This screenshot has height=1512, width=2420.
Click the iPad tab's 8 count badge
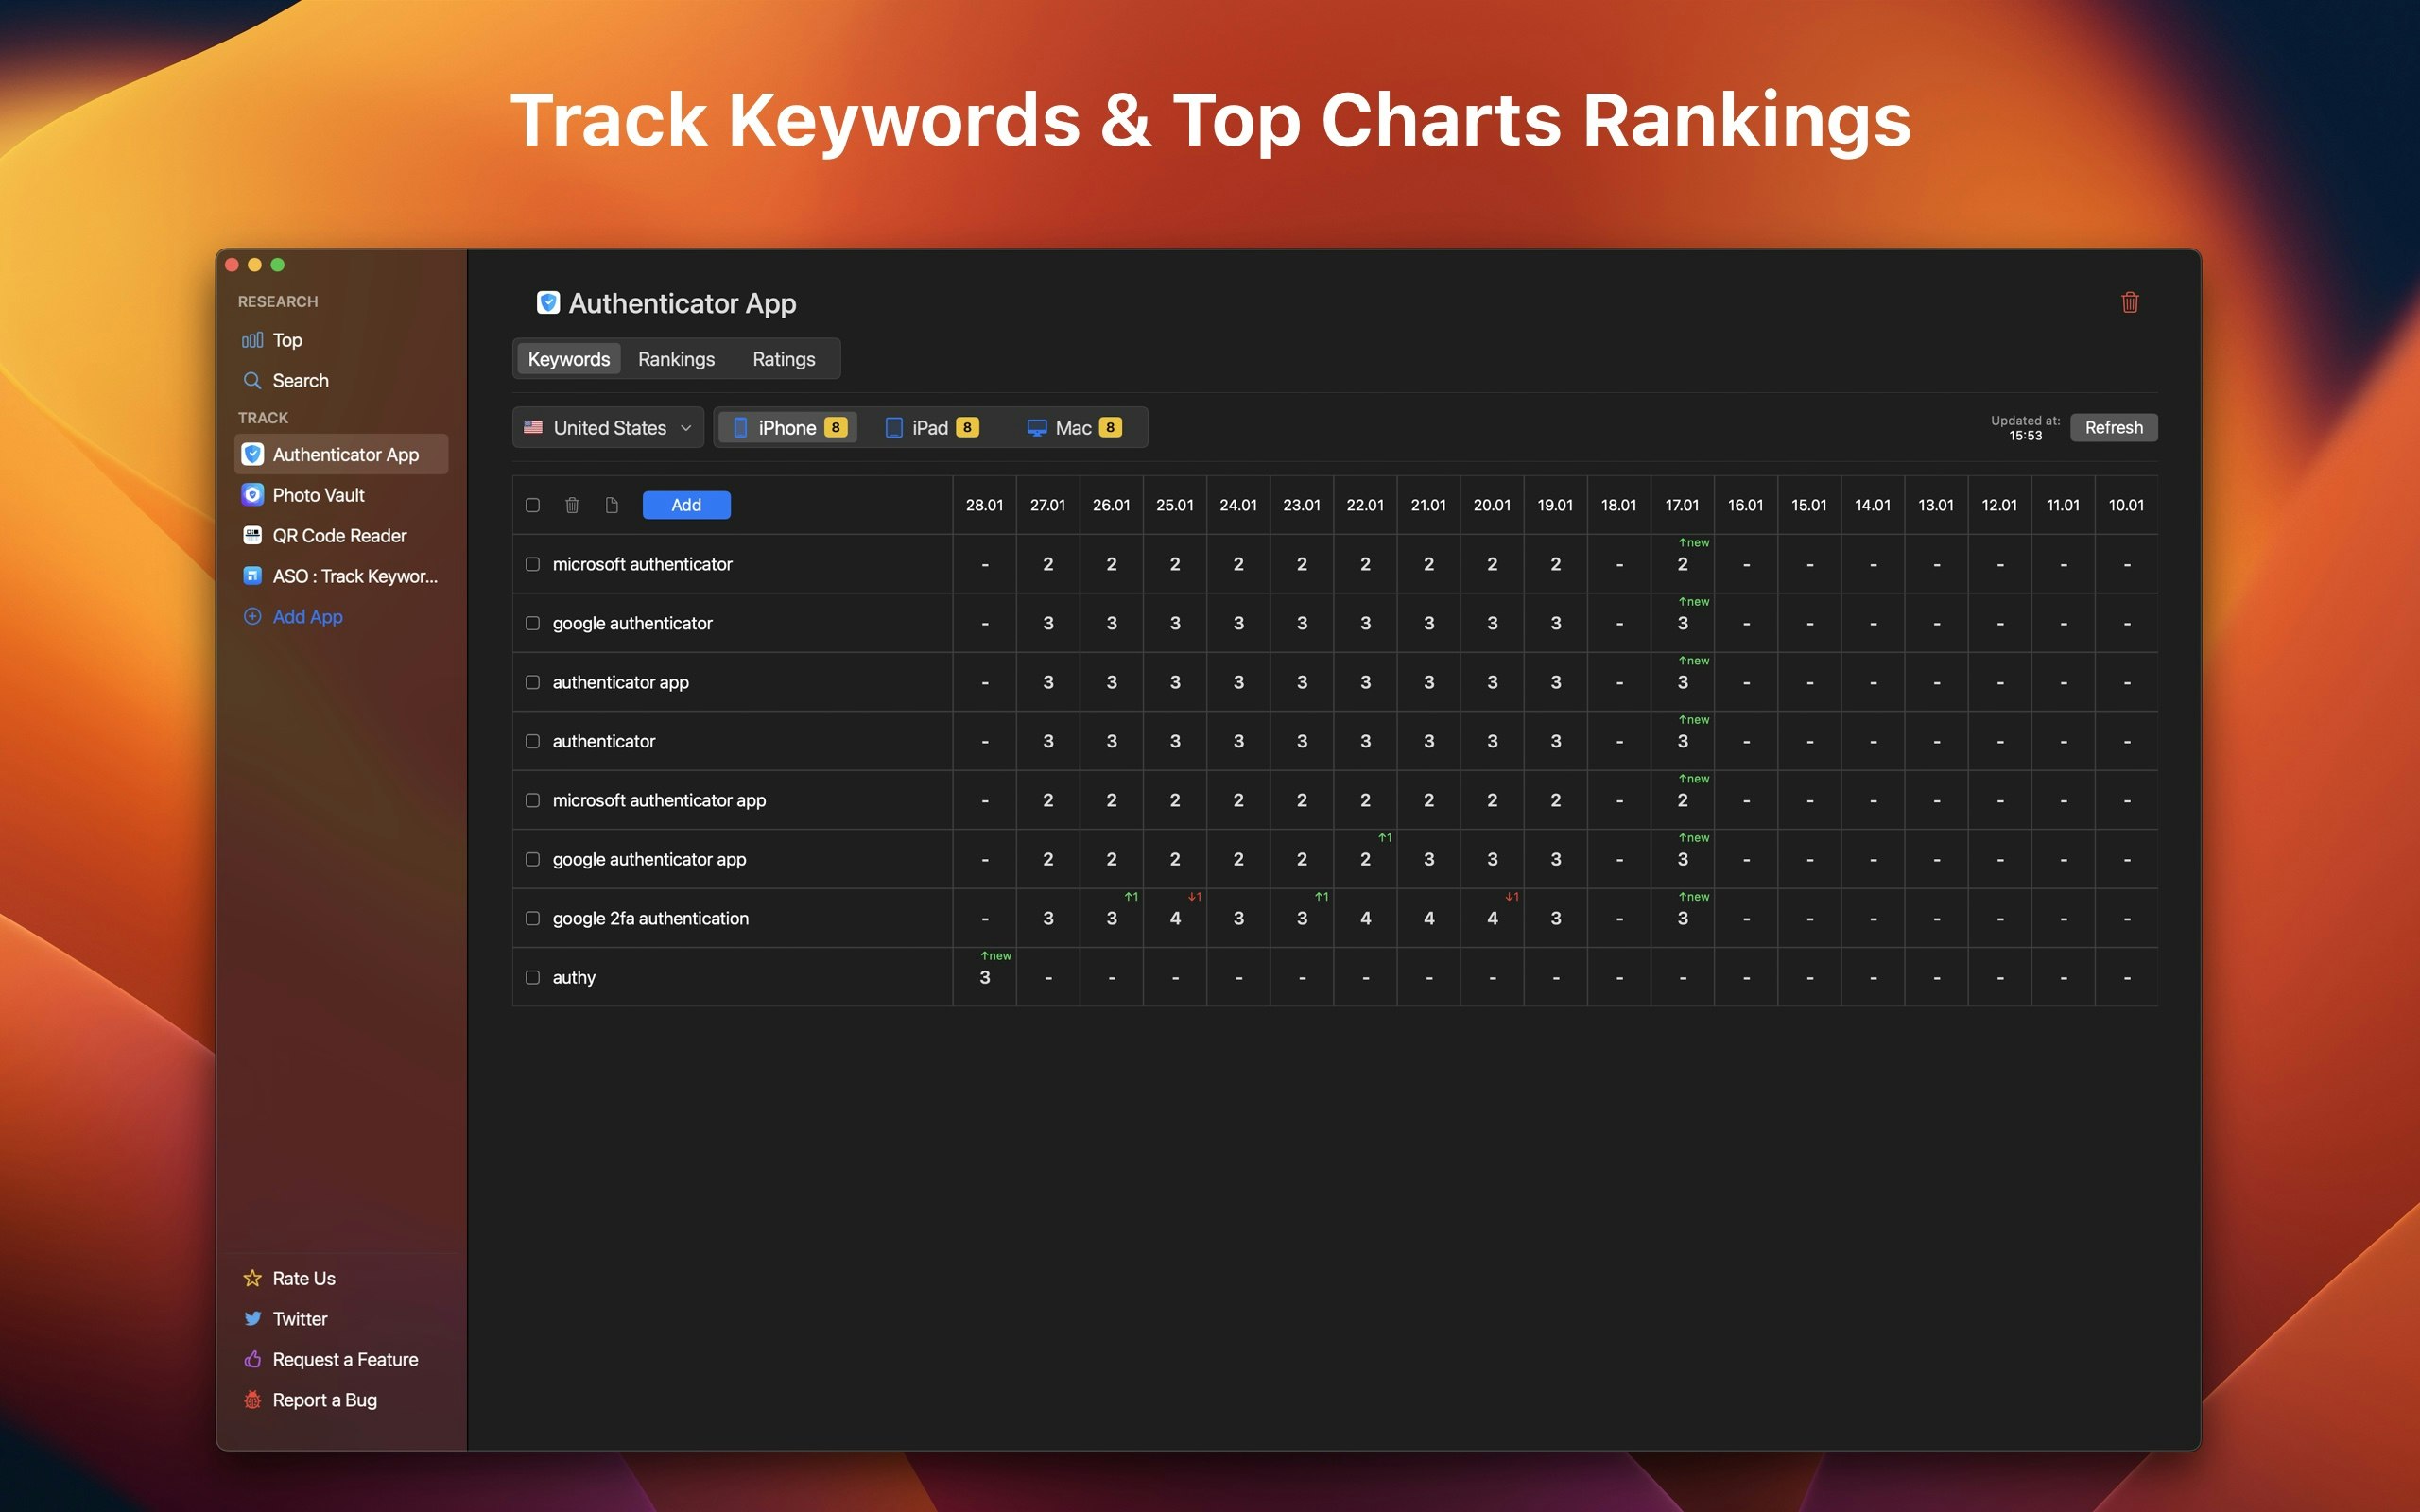tap(967, 428)
